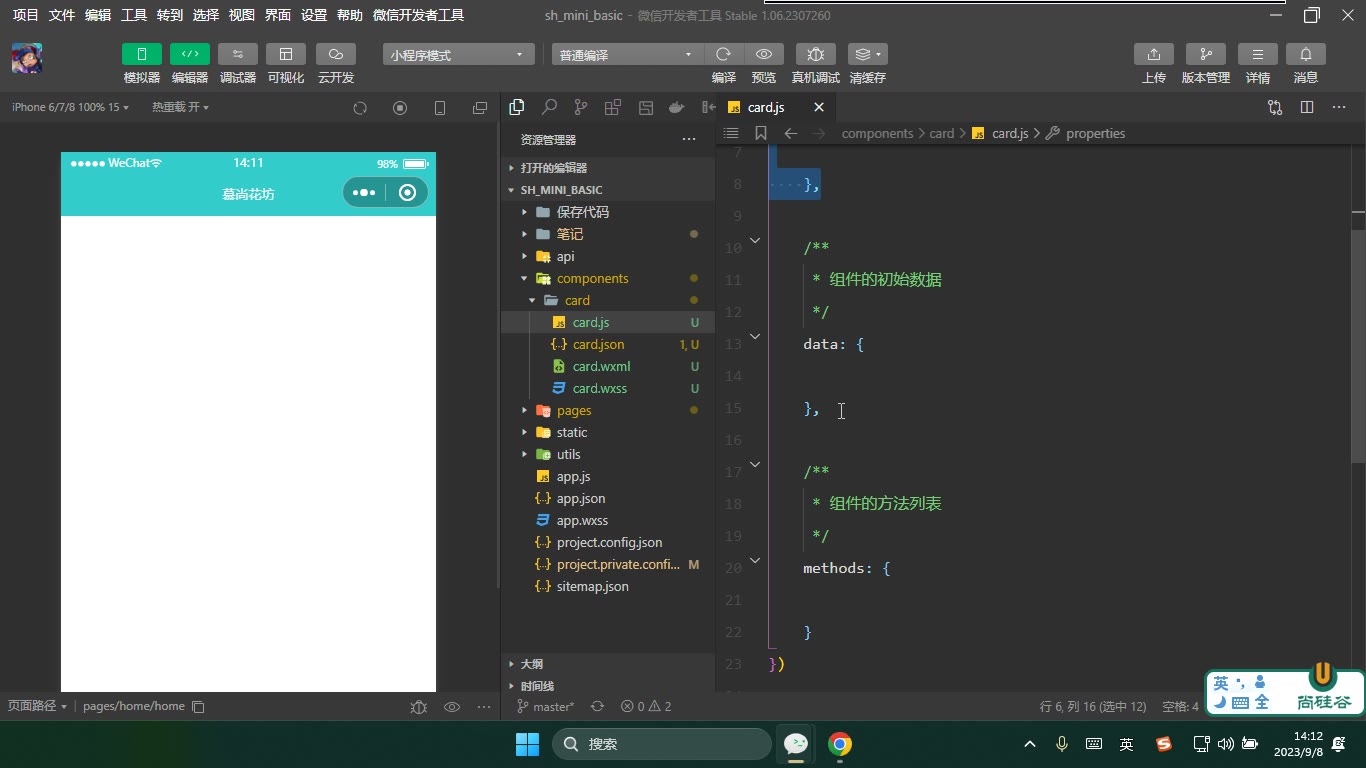1366x768 pixels.
Task: Open version management (版本管理) icon
Action: pyautogui.click(x=1205, y=54)
